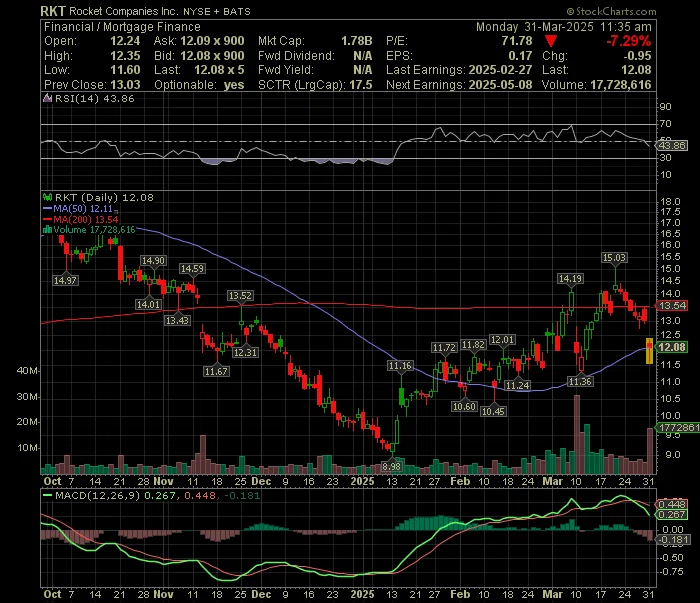Viewport: 700px width, 603px height.
Task: Click the 0.448 MACD signal axis tag
Action: (x=671, y=504)
